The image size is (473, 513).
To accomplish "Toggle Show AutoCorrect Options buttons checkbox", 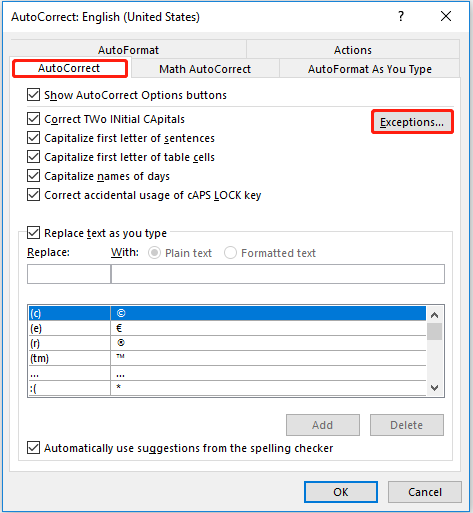I will 33,95.
